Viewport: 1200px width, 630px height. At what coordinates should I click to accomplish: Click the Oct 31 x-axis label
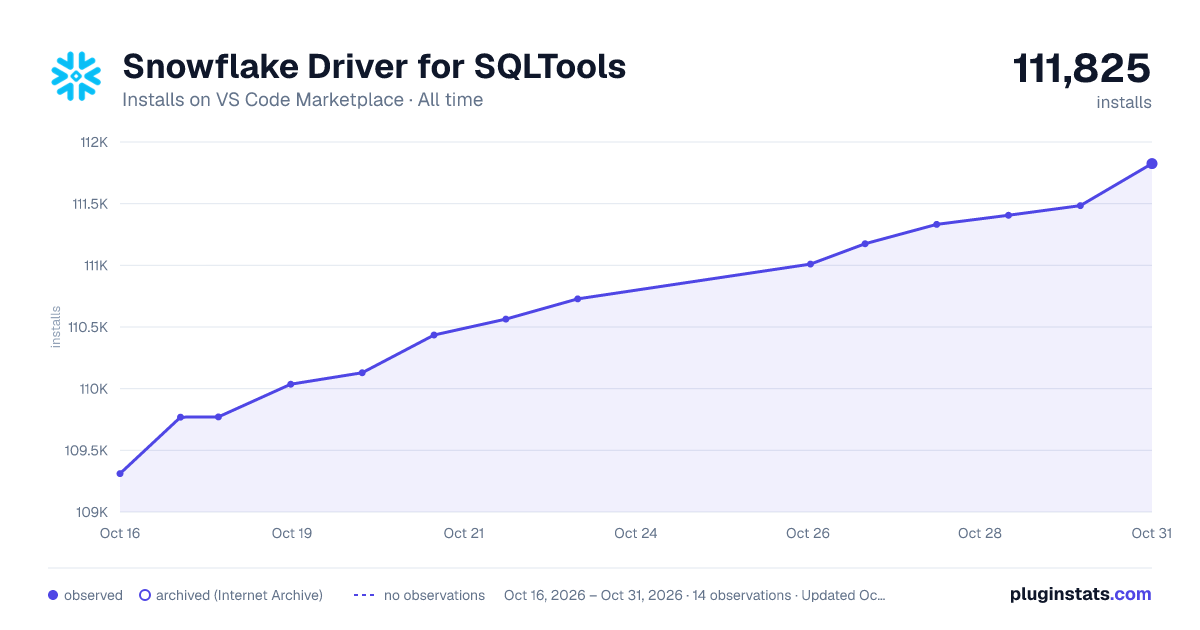[x=1151, y=533]
